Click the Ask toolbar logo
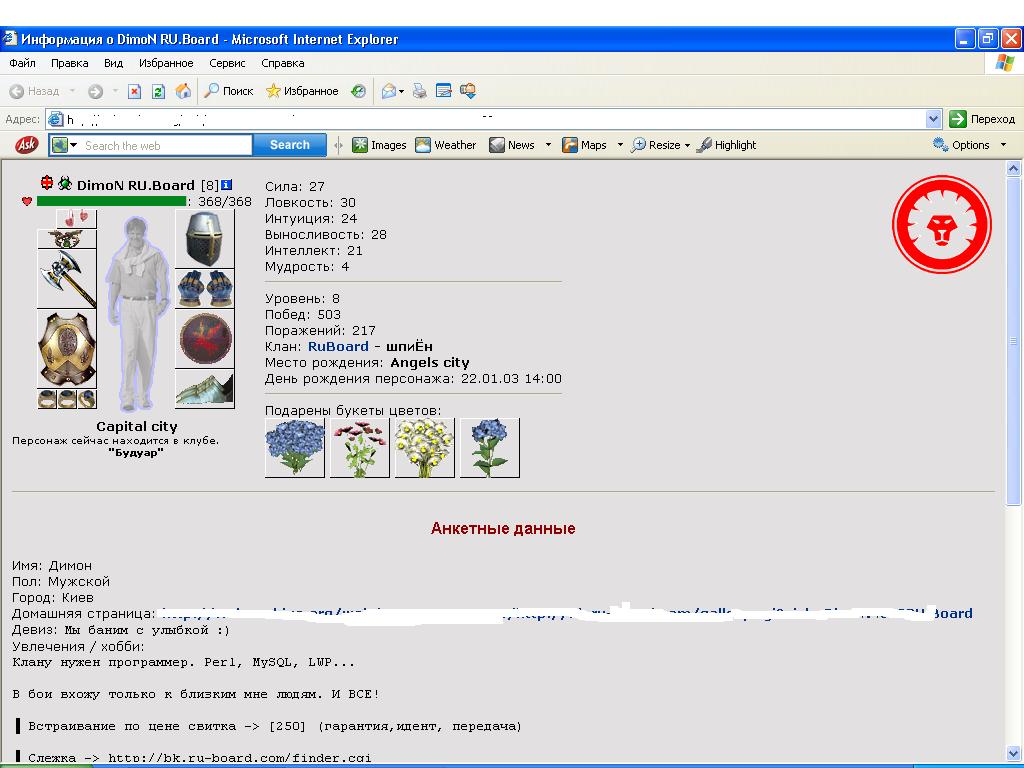This screenshot has width=1024, height=768. [27, 144]
